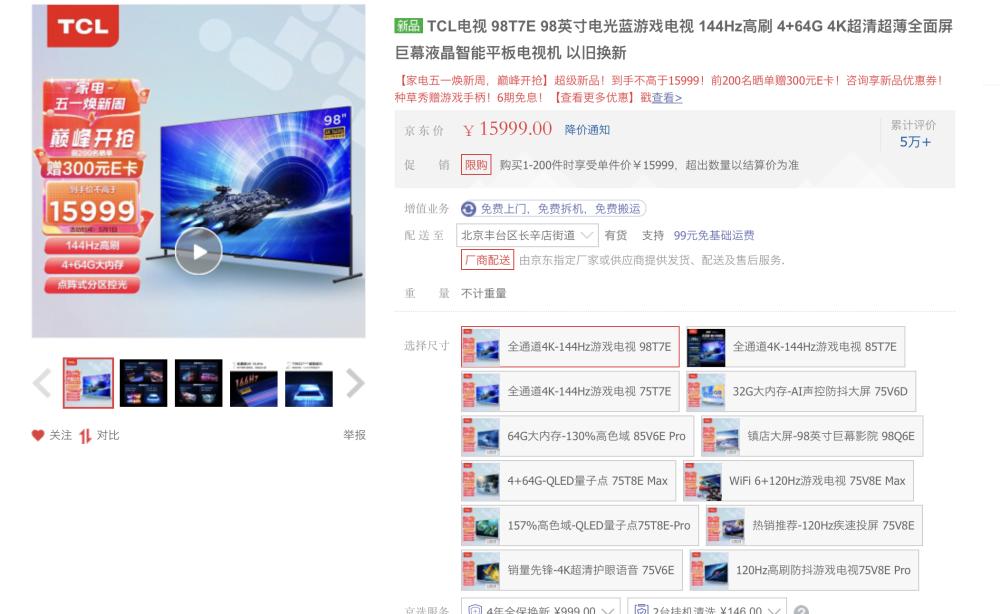Click the green 新品 badge in title
The image size is (1000, 614).
pyautogui.click(x=408, y=26)
